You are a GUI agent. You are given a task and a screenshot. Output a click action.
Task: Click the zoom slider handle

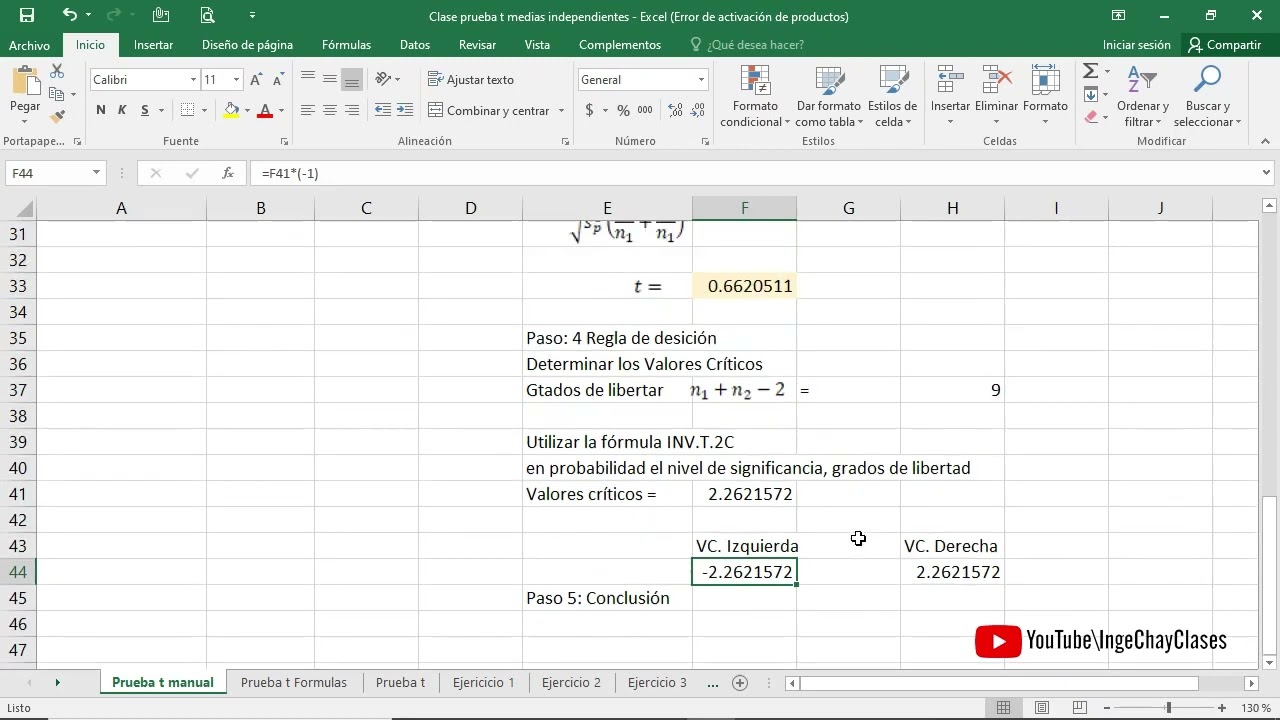1168,708
